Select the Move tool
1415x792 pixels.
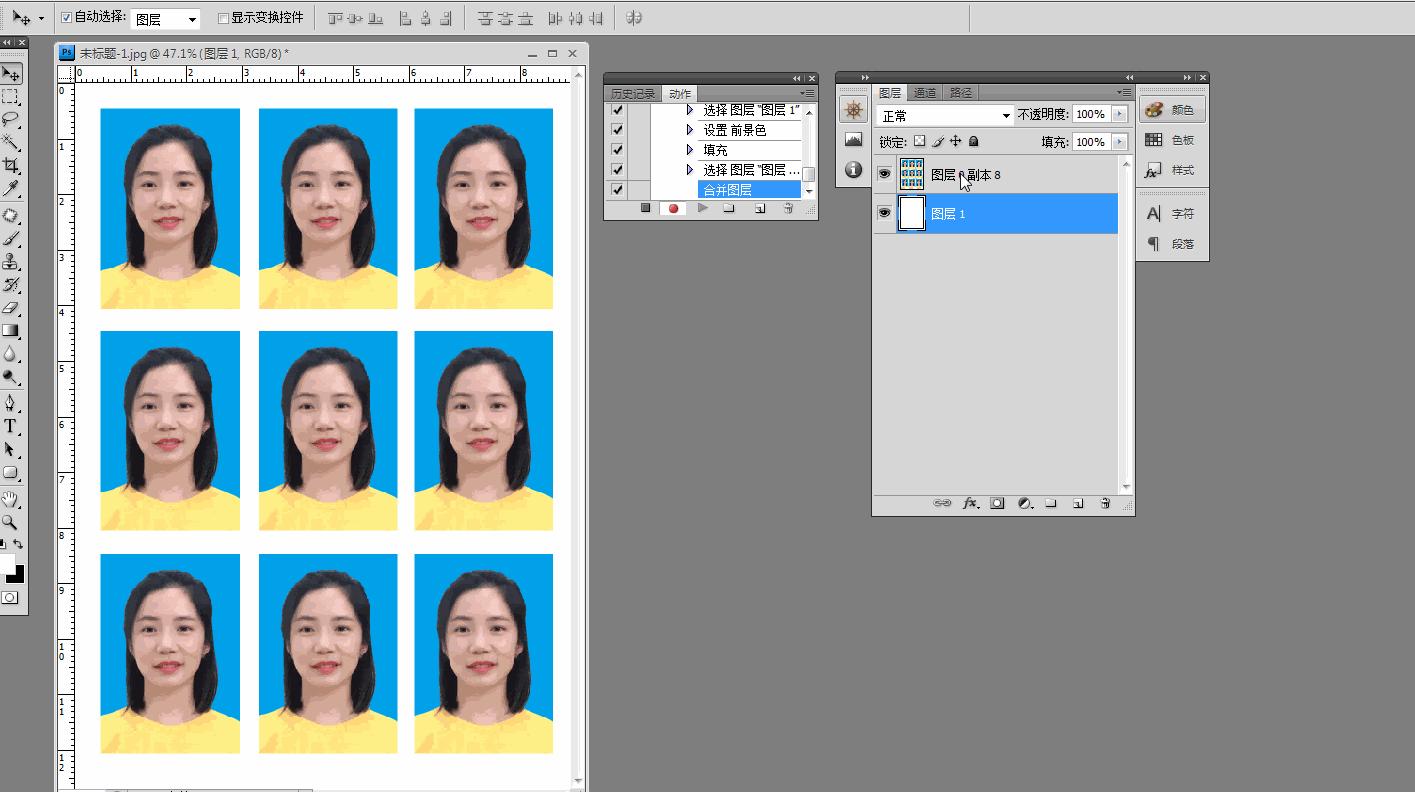point(12,72)
